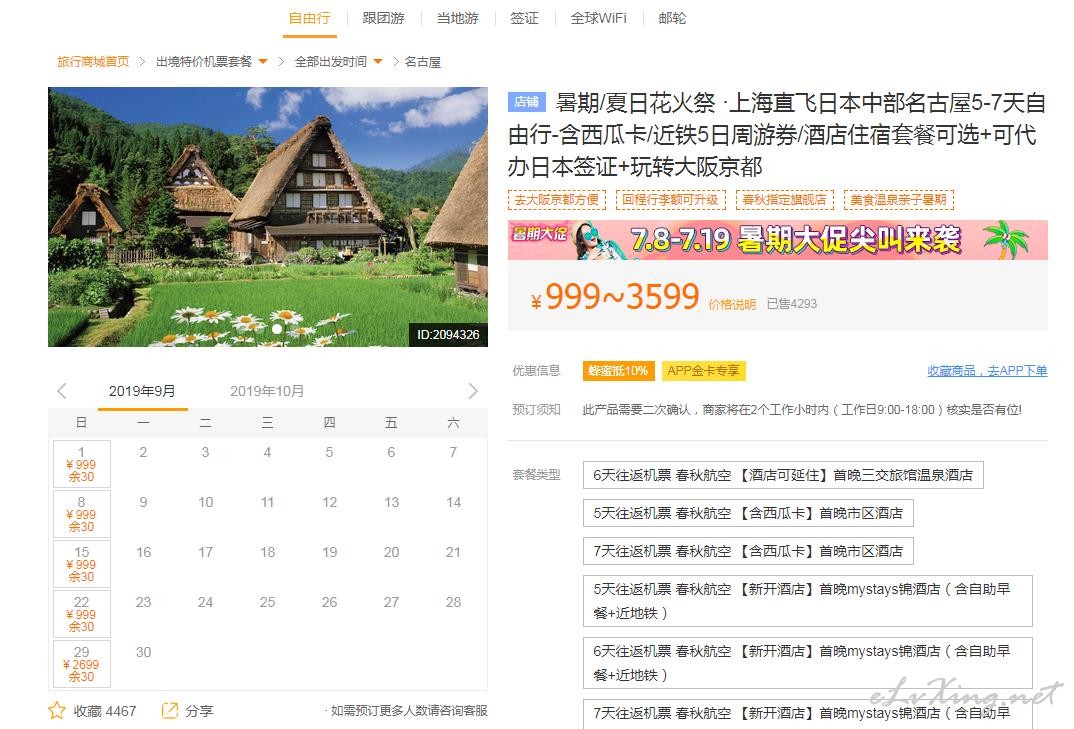1074x729 pixels.
Task: Open the 当地游 tab
Action: pyautogui.click(x=458, y=18)
